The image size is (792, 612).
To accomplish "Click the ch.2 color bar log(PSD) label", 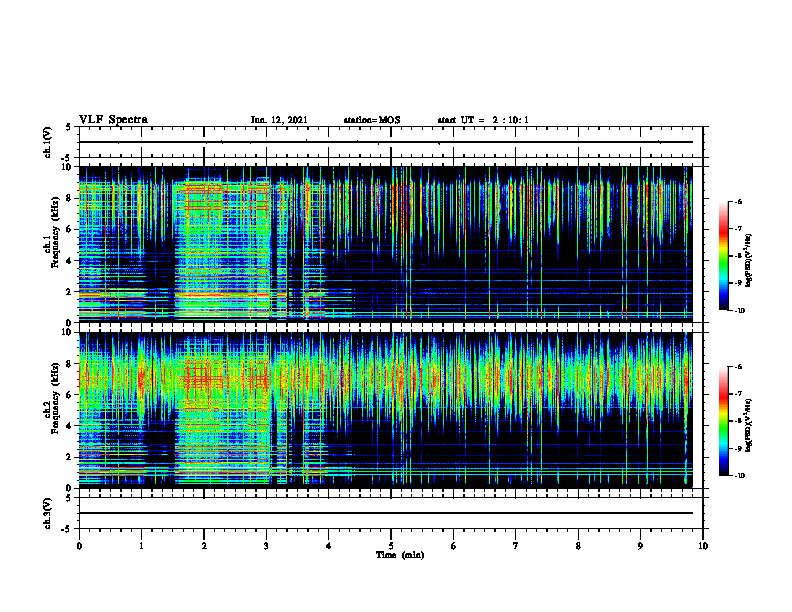I will tap(749, 425).
